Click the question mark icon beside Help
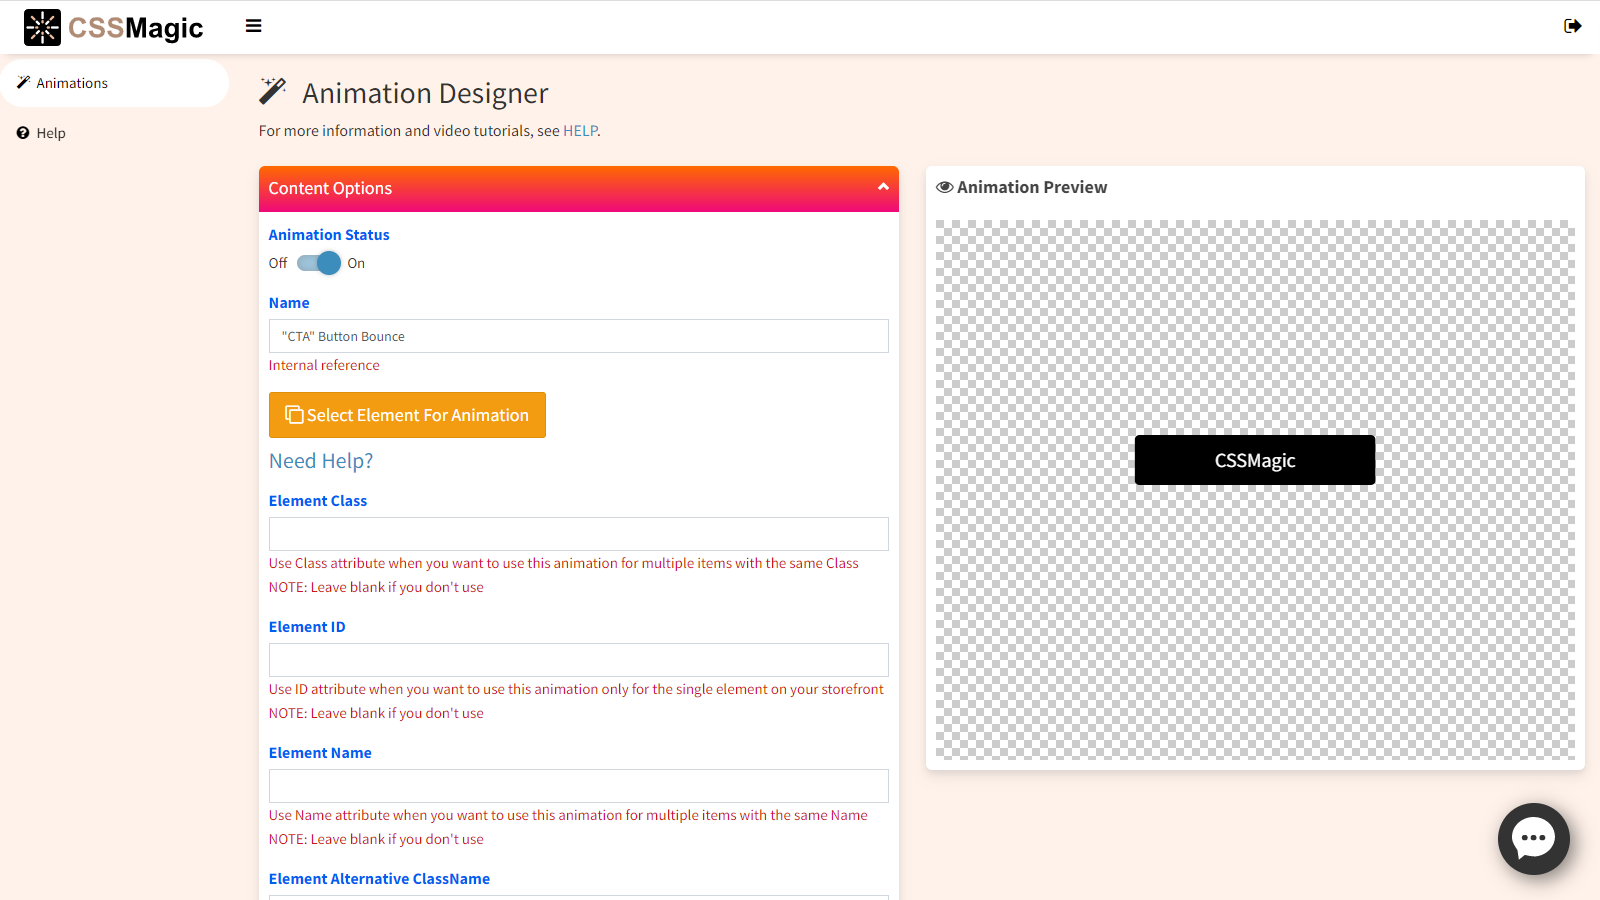 point(22,132)
